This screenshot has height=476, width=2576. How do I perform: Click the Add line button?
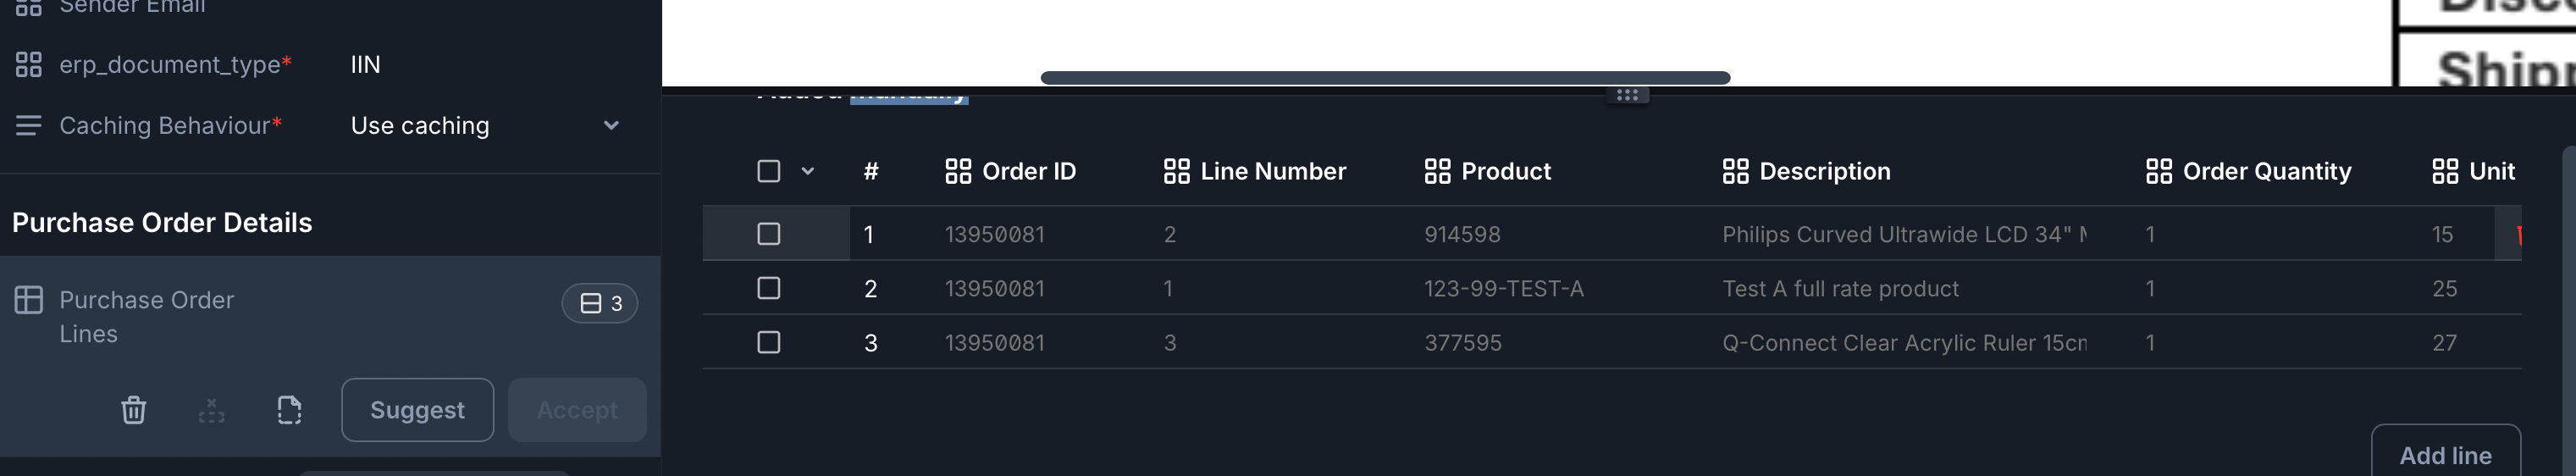pos(2445,456)
